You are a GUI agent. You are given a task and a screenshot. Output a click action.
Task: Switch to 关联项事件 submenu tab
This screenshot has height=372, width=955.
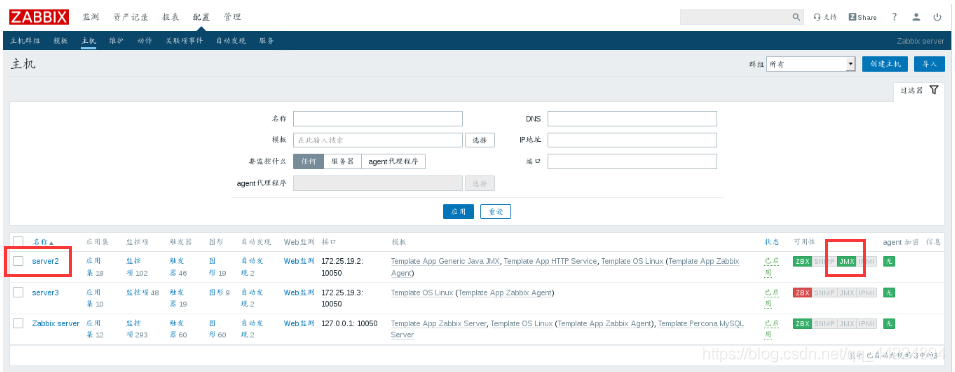click(x=185, y=41)
